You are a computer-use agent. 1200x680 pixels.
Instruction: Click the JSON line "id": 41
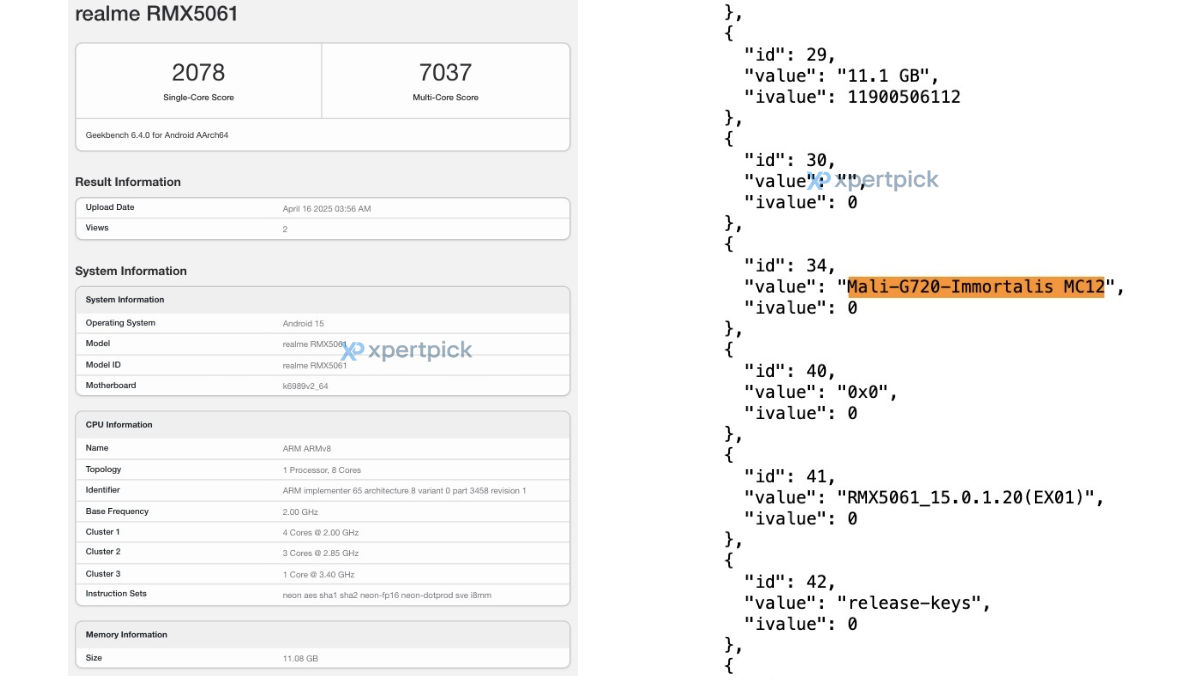pos(790,476)
